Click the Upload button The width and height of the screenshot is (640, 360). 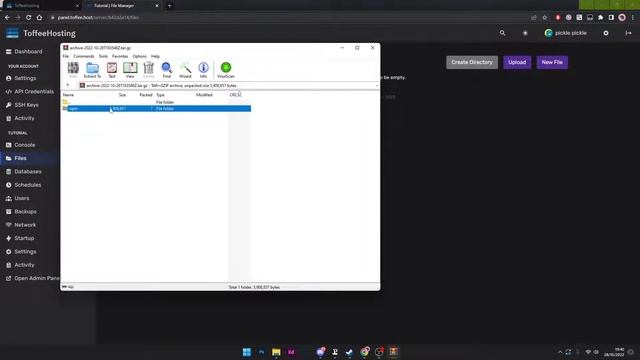(x=517, y=62)
